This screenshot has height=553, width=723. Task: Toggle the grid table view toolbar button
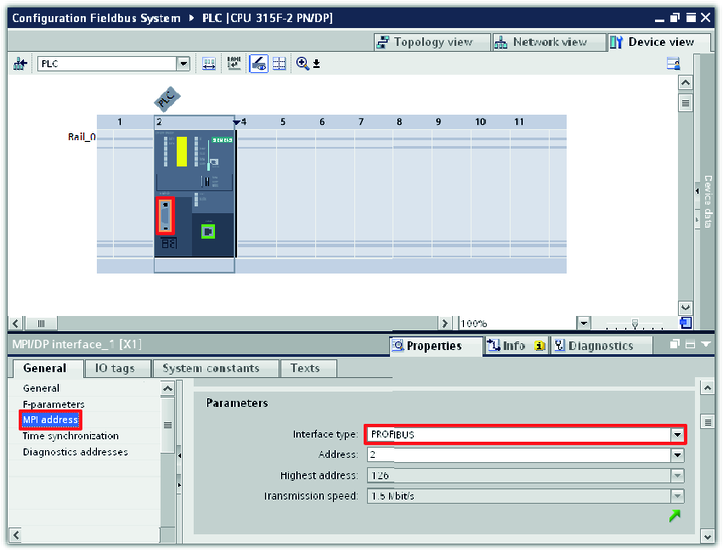point(279,63)
